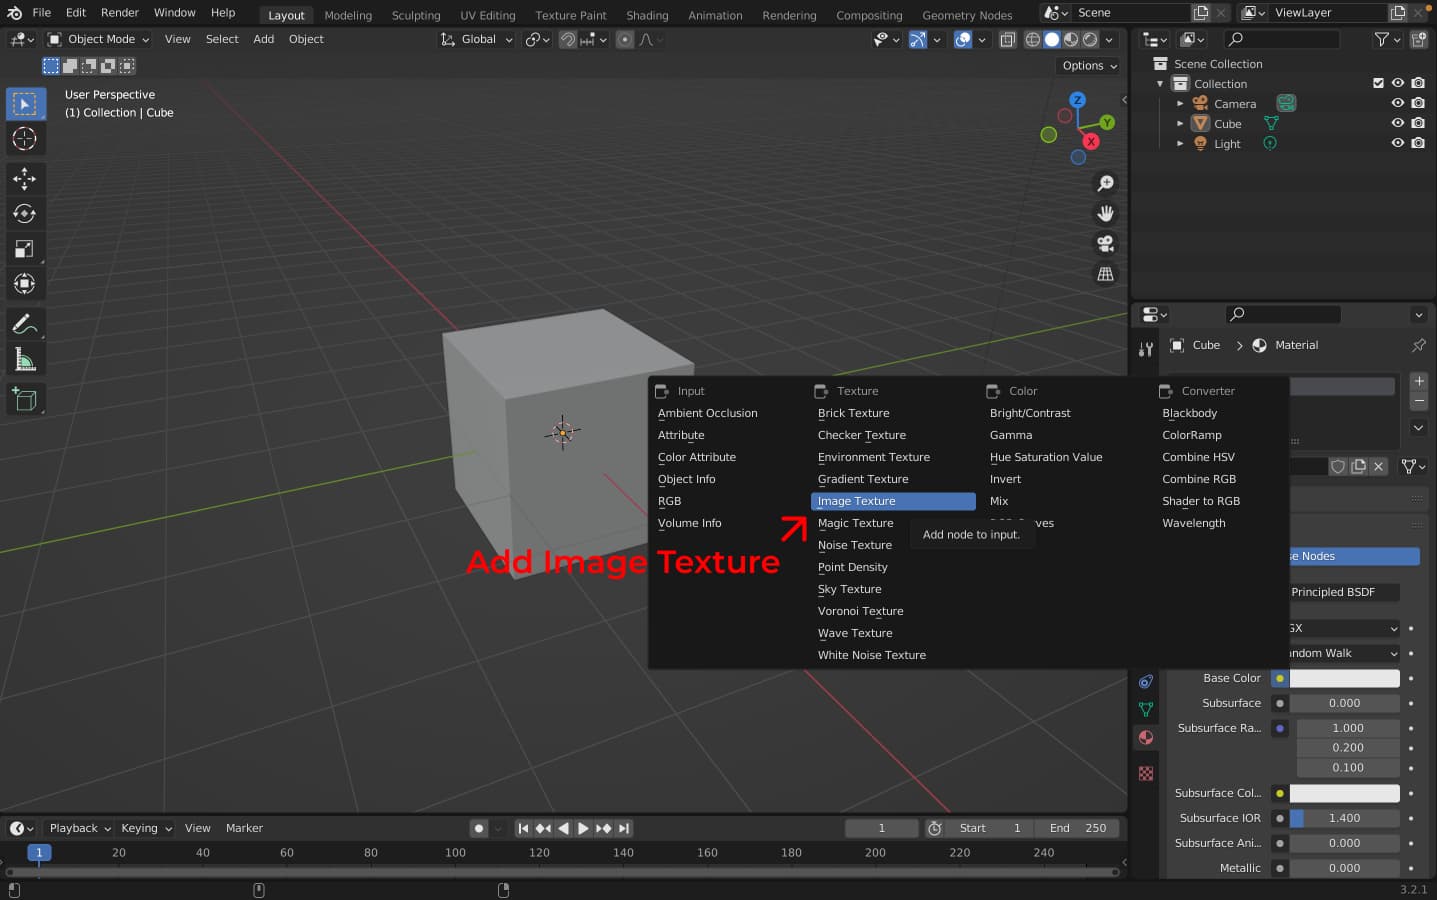The width and height of the screenshot is (1437, 900).
Task: Select the Move tool
Action: click(x=25, y=179)
